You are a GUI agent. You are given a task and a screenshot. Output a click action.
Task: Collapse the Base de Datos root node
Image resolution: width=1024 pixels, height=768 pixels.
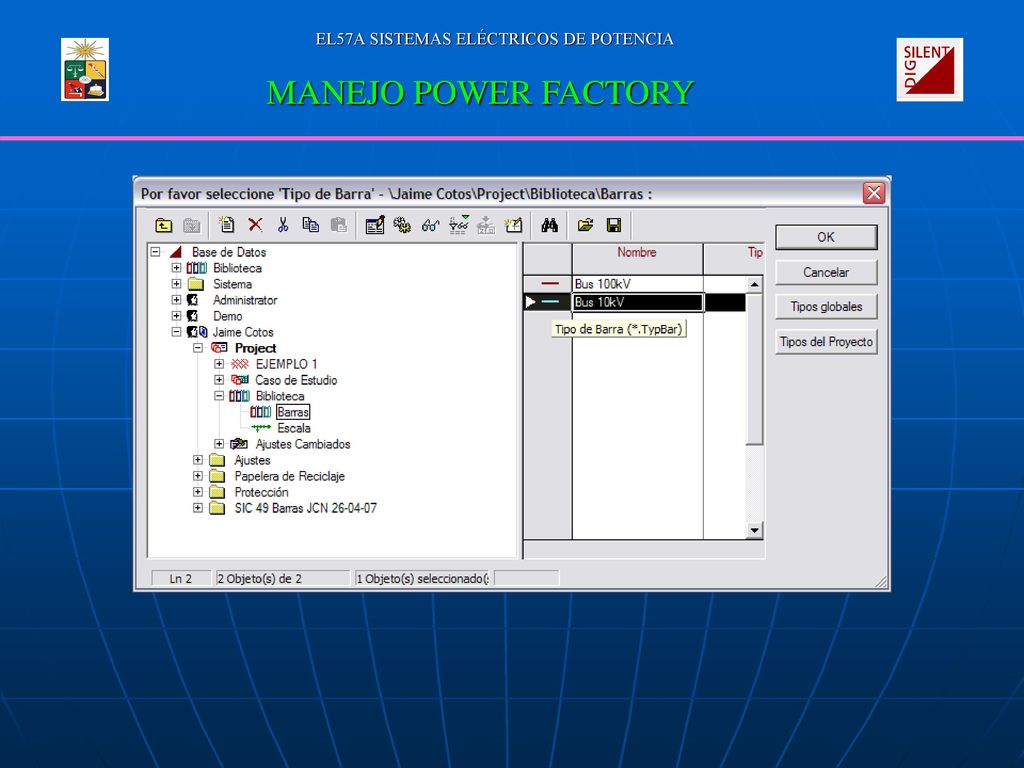pyautogui.click(x=155, y=251)
